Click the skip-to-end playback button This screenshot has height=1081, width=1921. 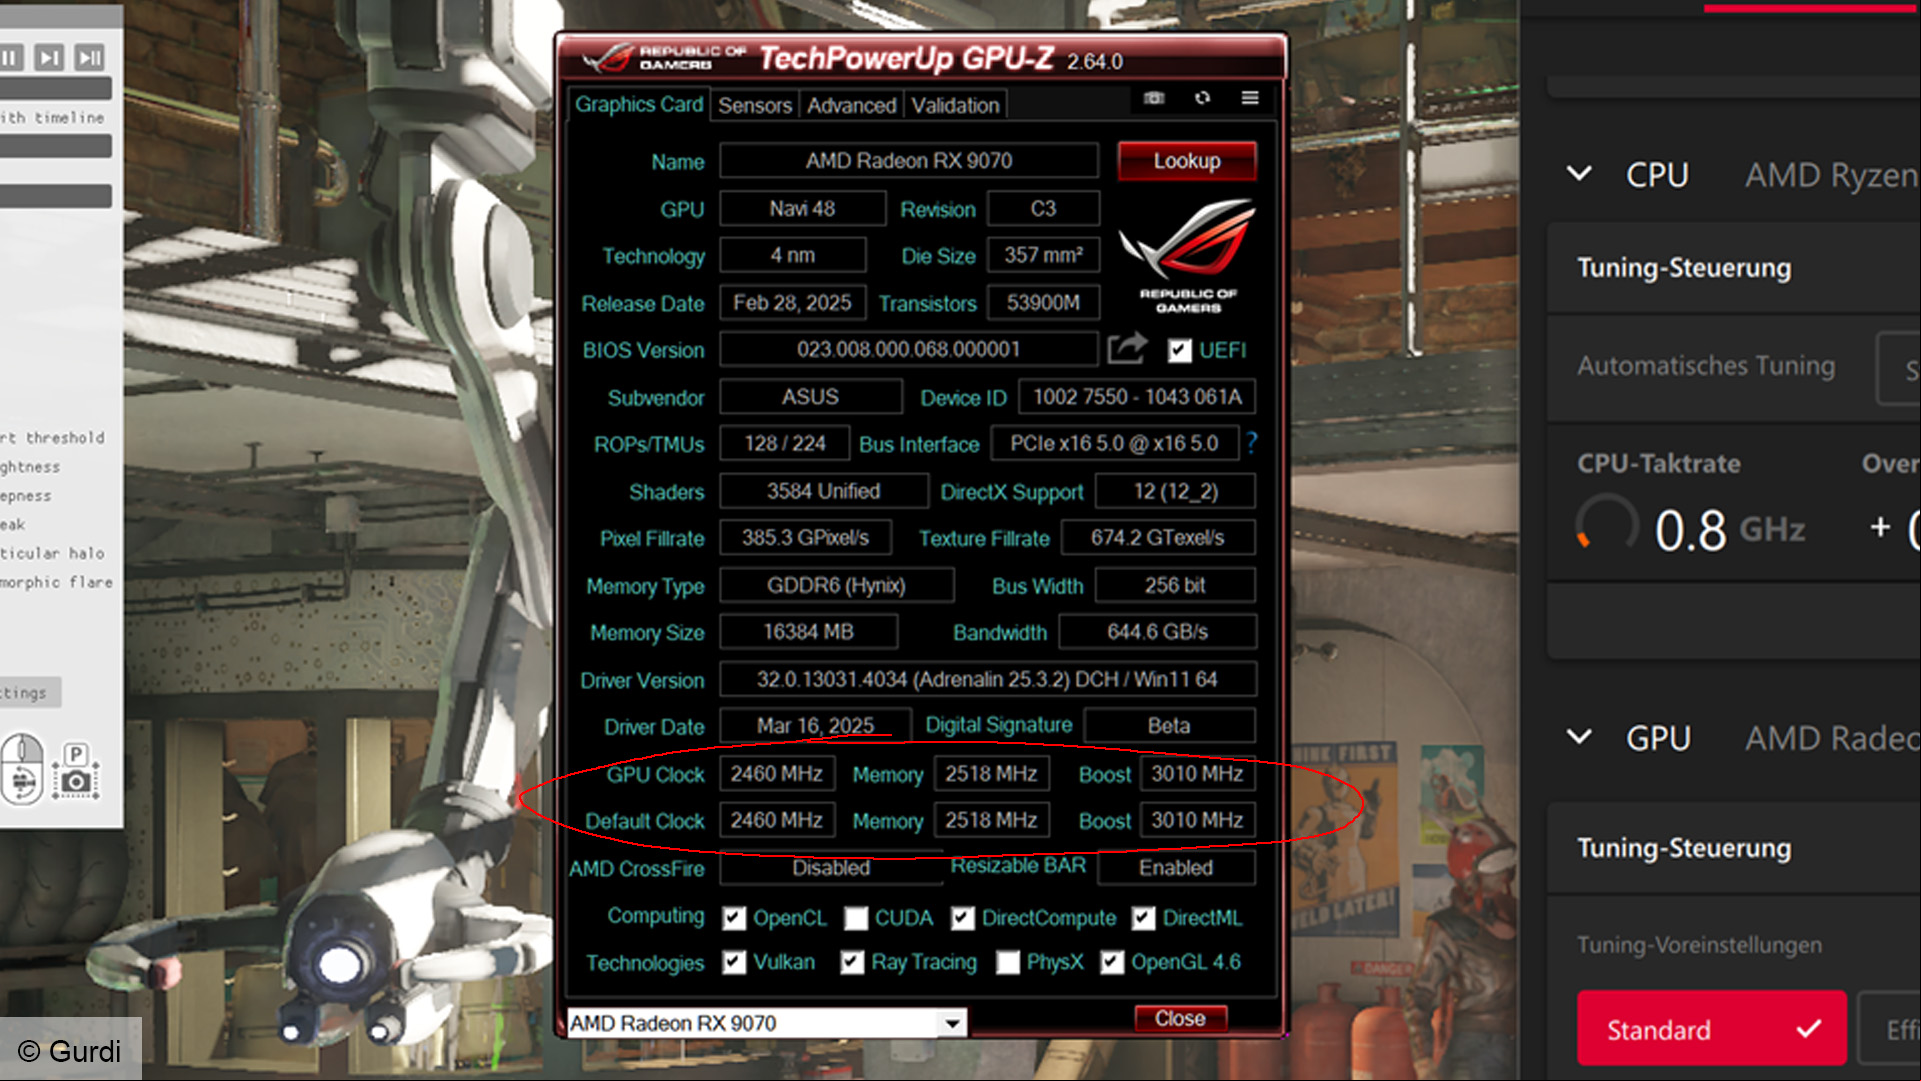click(90, 58)
